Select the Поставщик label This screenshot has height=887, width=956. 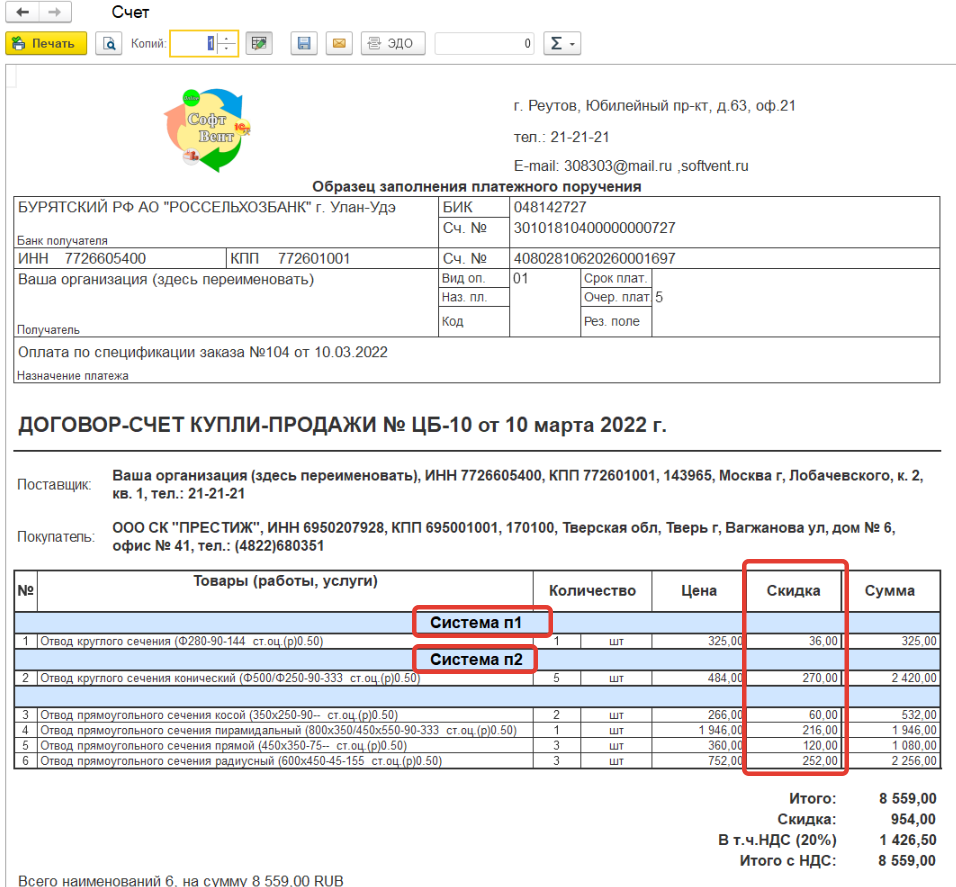pos(54,485)
